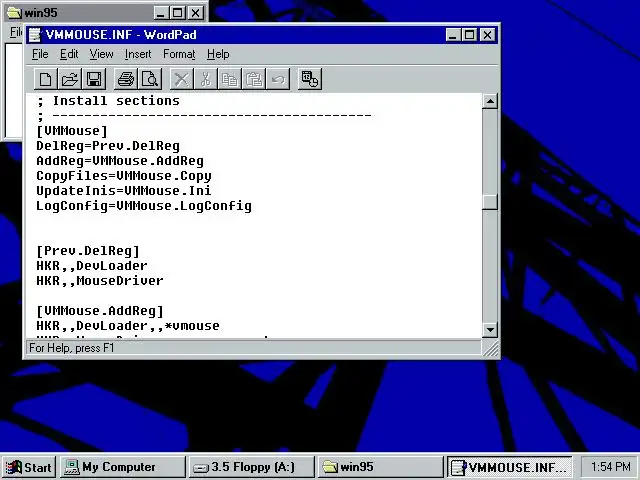
Task: Click the '[VMMouse.AddReg]' section header
Action: point(100,311)
